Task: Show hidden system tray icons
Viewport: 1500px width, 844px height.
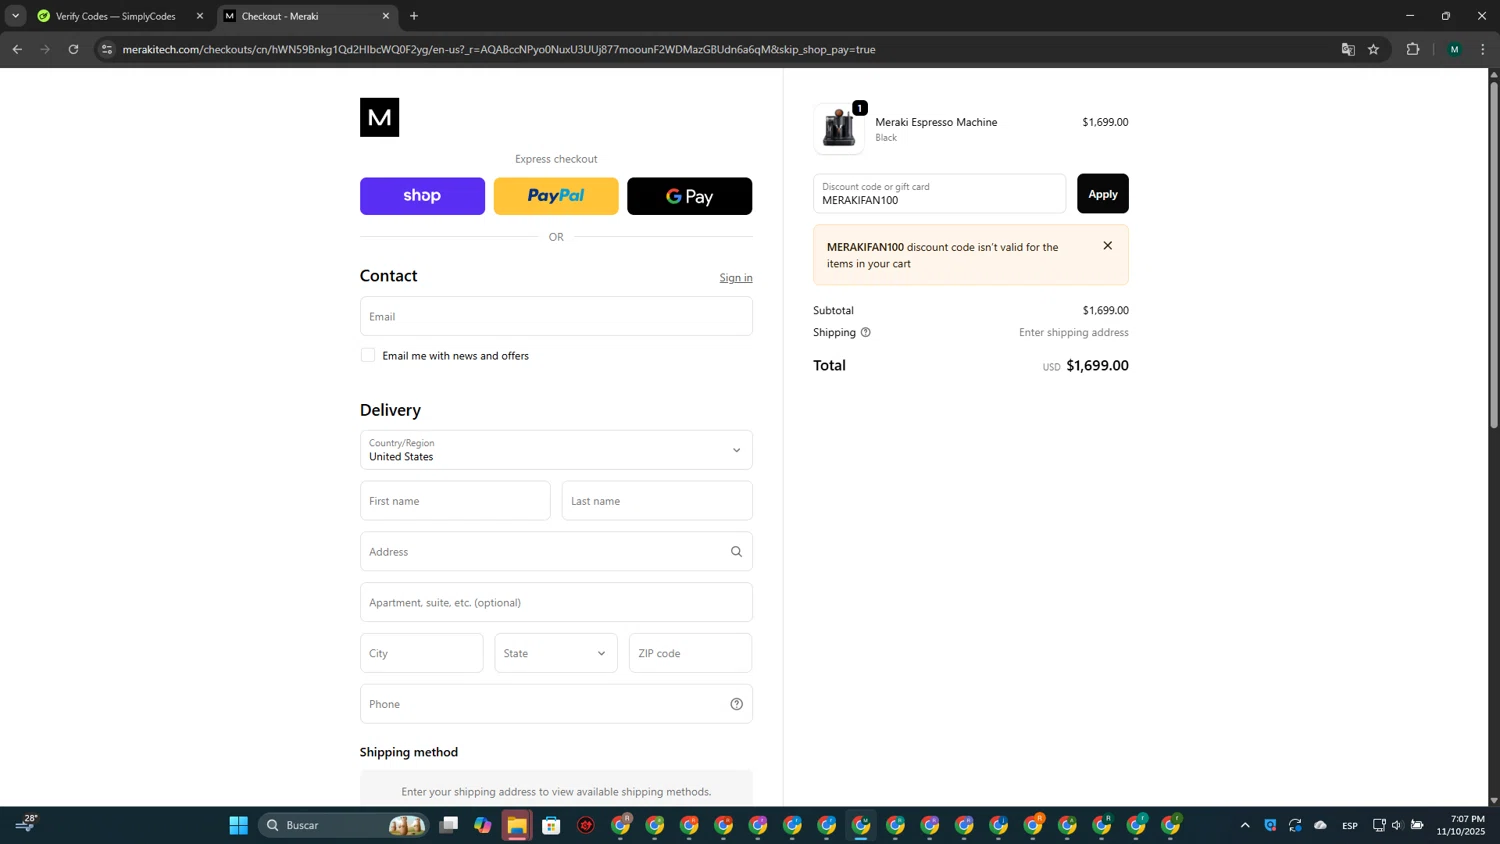Action: (x=1245, y=825)
